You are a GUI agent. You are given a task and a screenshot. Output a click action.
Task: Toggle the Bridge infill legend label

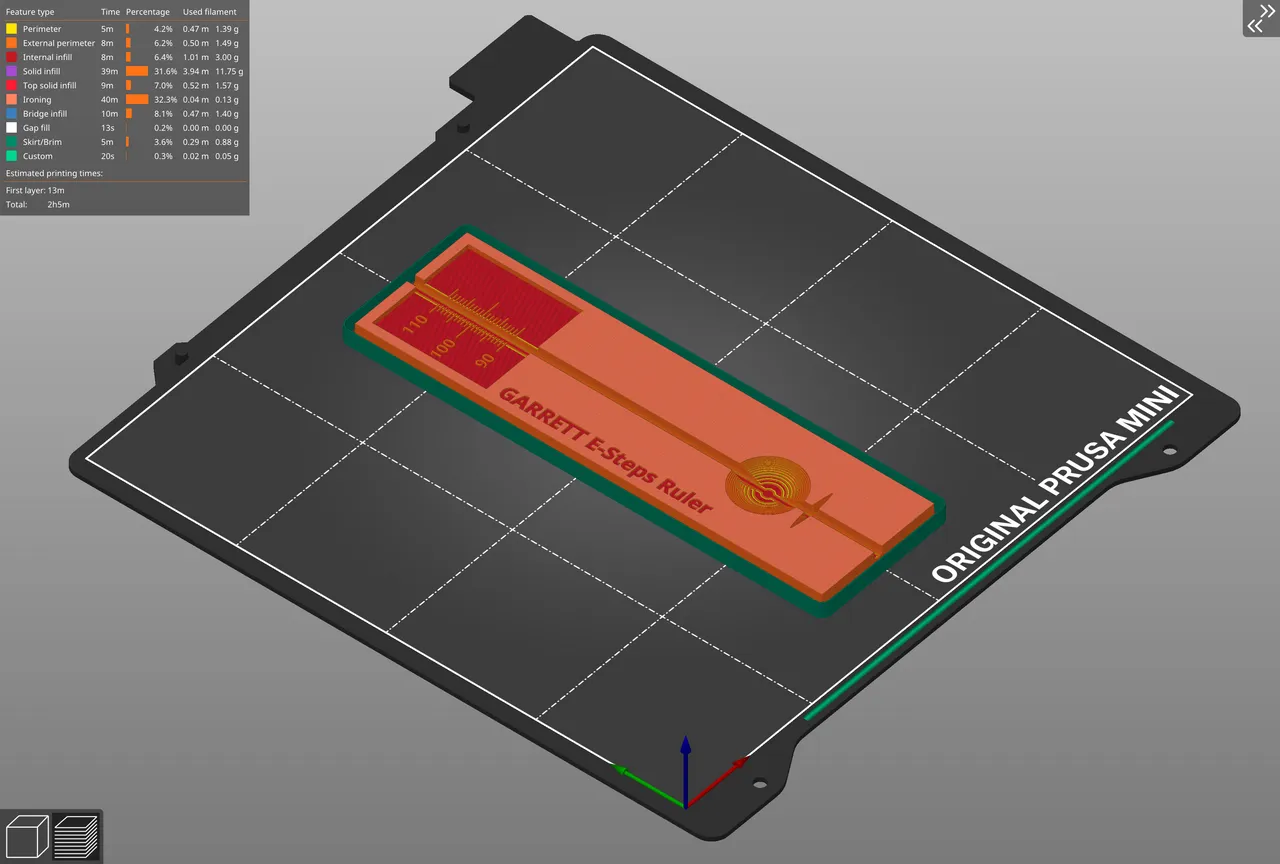[45, 114]
